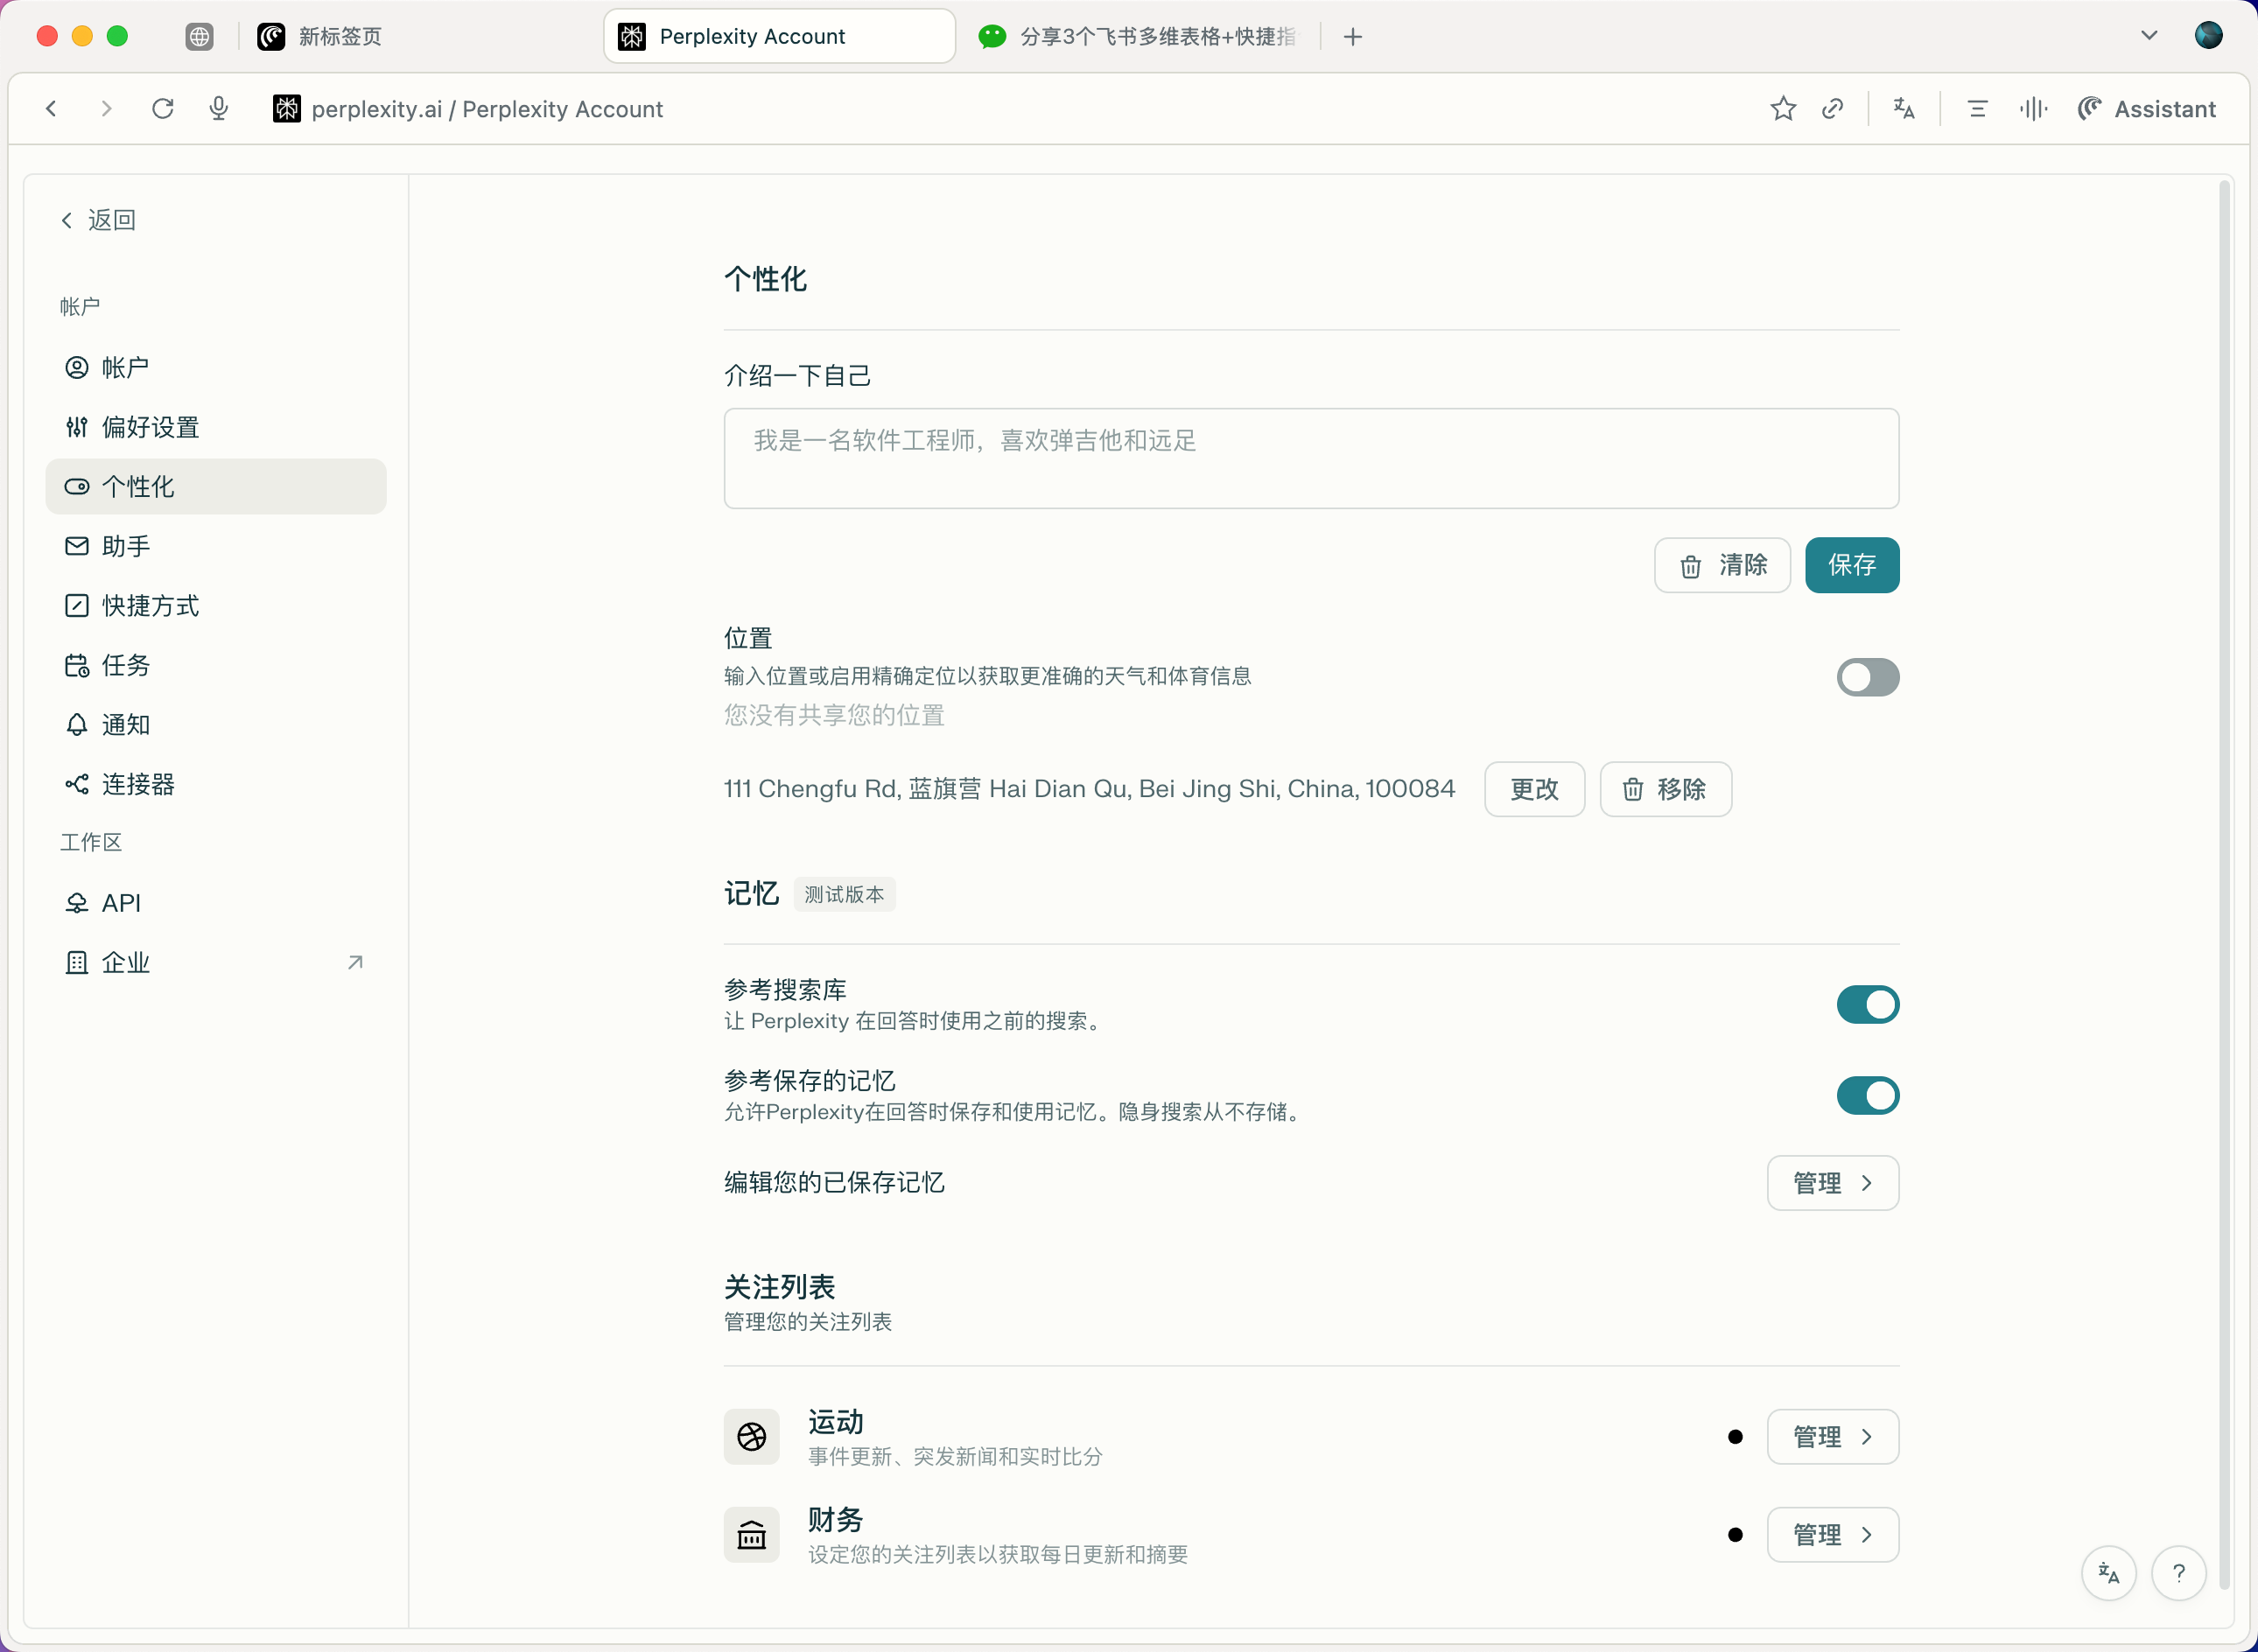This screenshot has width=2258, height=1652.
Task: Click the microphone voice input icon
Action: click(219, 109)
